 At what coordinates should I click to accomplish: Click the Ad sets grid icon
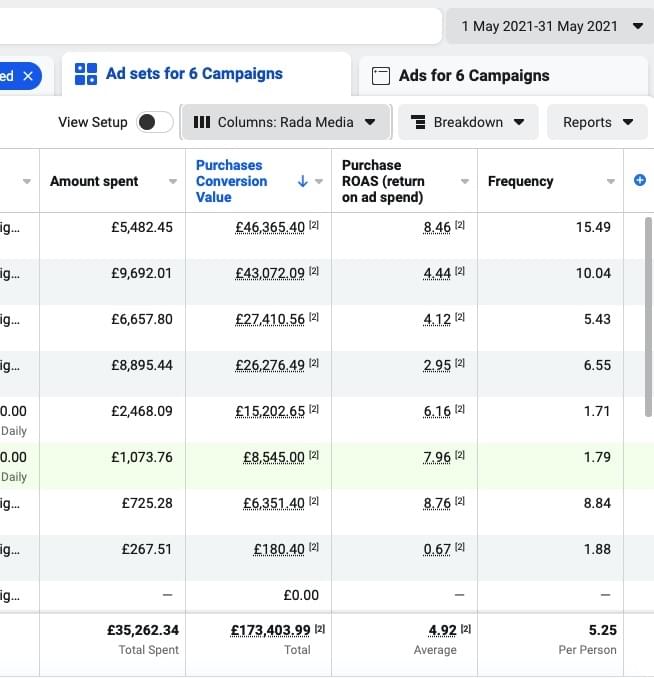86,74
